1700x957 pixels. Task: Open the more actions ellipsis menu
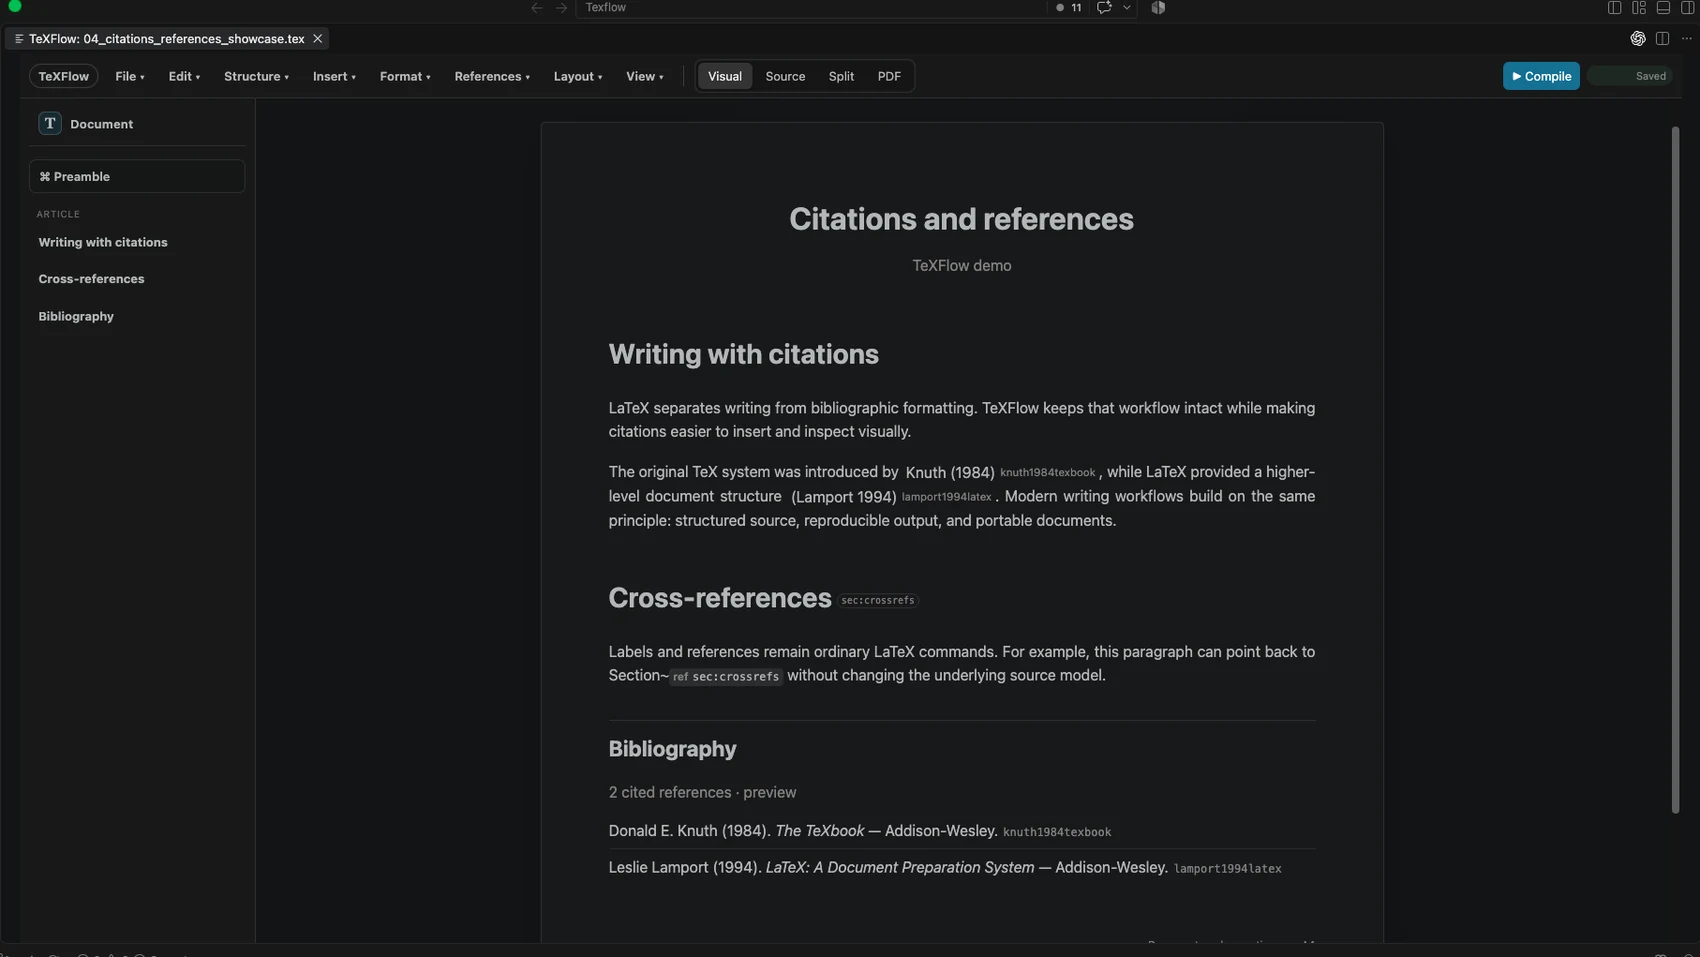[1687, 38]
